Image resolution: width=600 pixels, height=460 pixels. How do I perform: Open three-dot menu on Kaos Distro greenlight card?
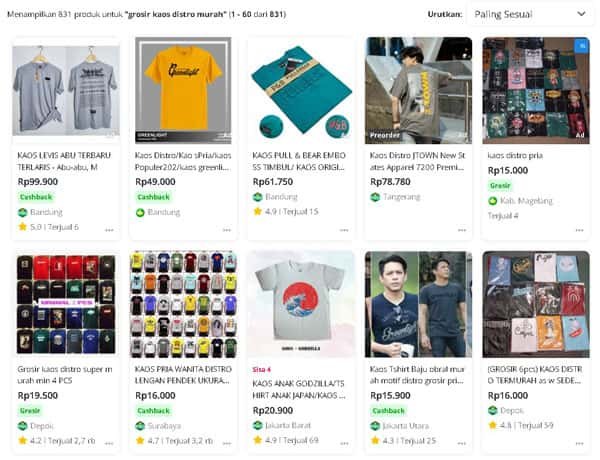(x=227, y=230)
